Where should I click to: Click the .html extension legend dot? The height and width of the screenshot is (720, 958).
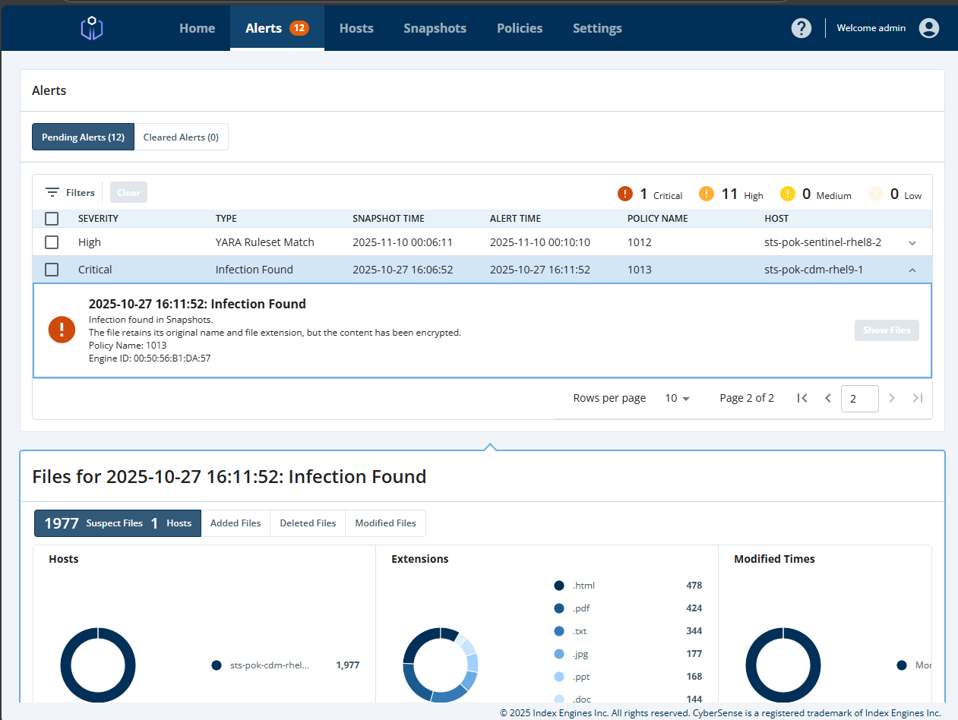(x=558, y=586)
